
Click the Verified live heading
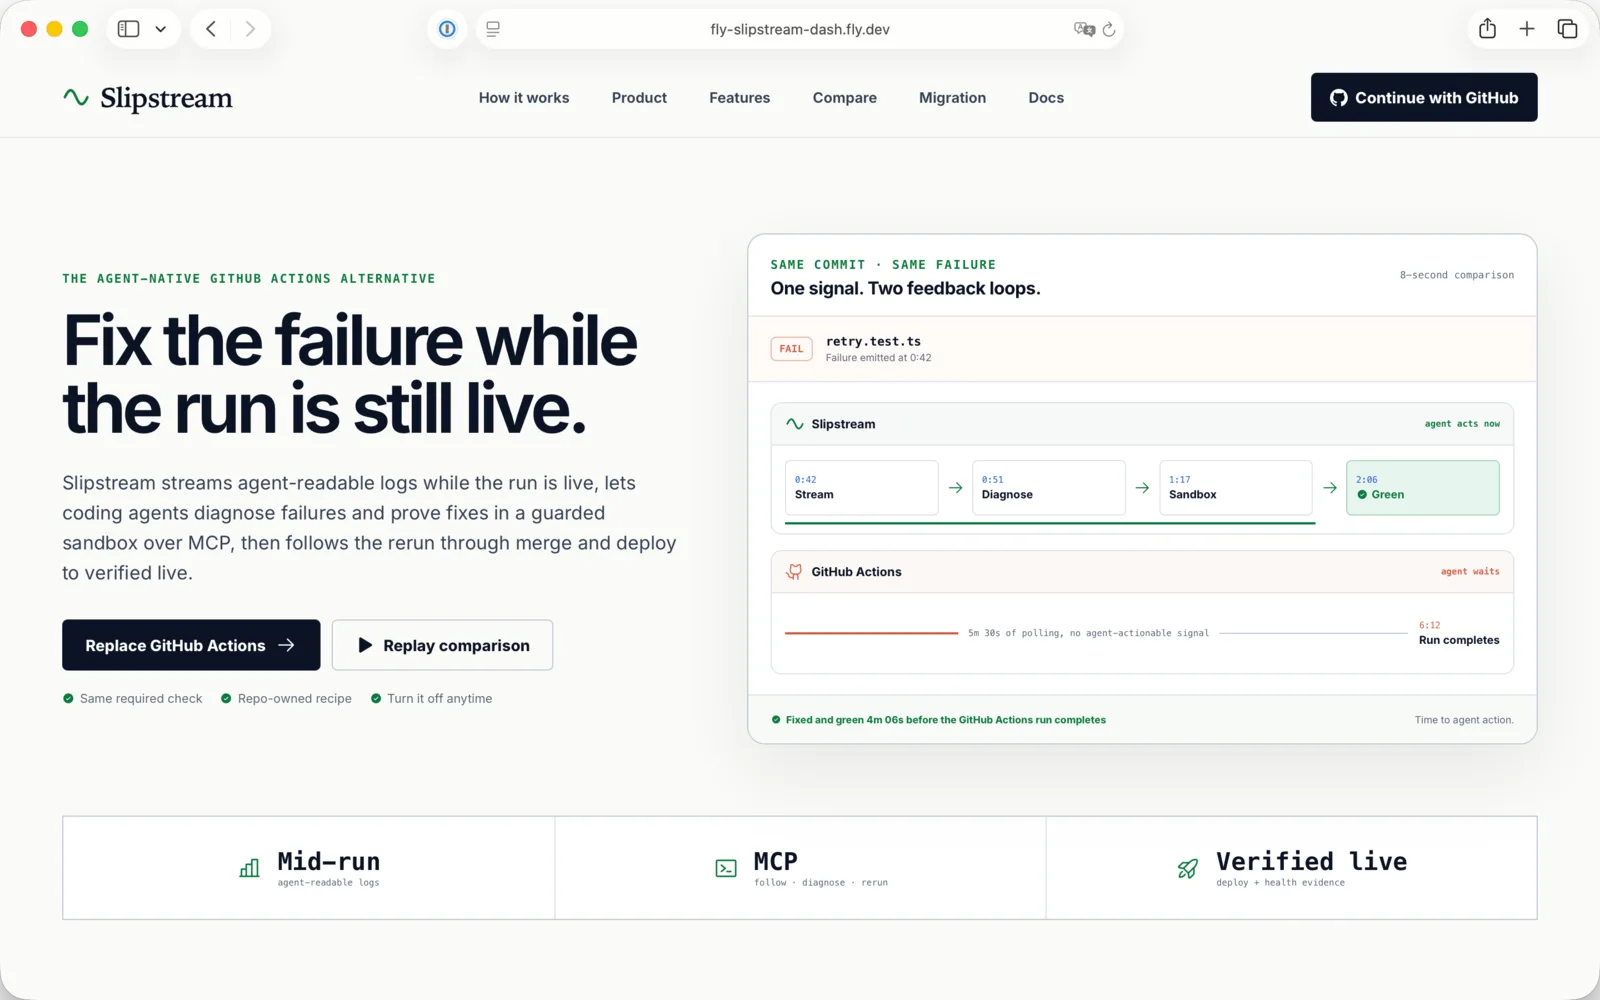point(1312,861)
